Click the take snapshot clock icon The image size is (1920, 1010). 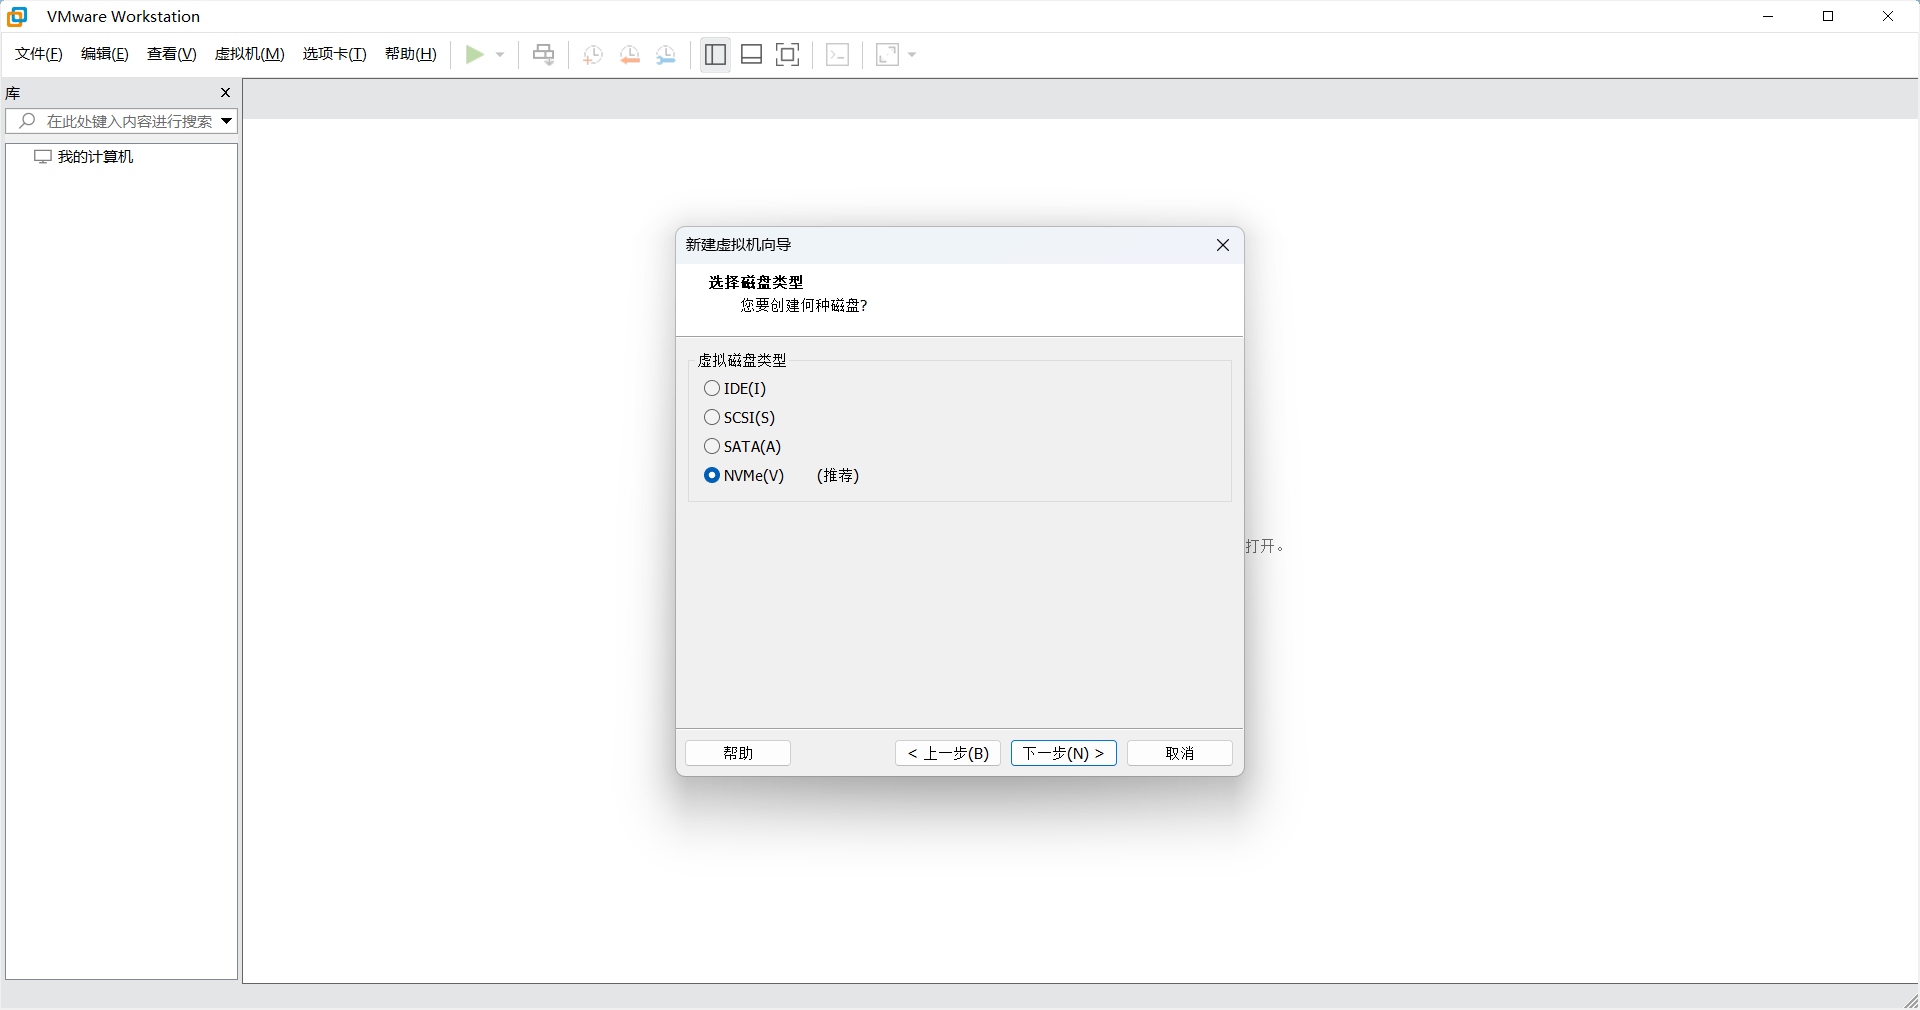click(x=593, y=54)
